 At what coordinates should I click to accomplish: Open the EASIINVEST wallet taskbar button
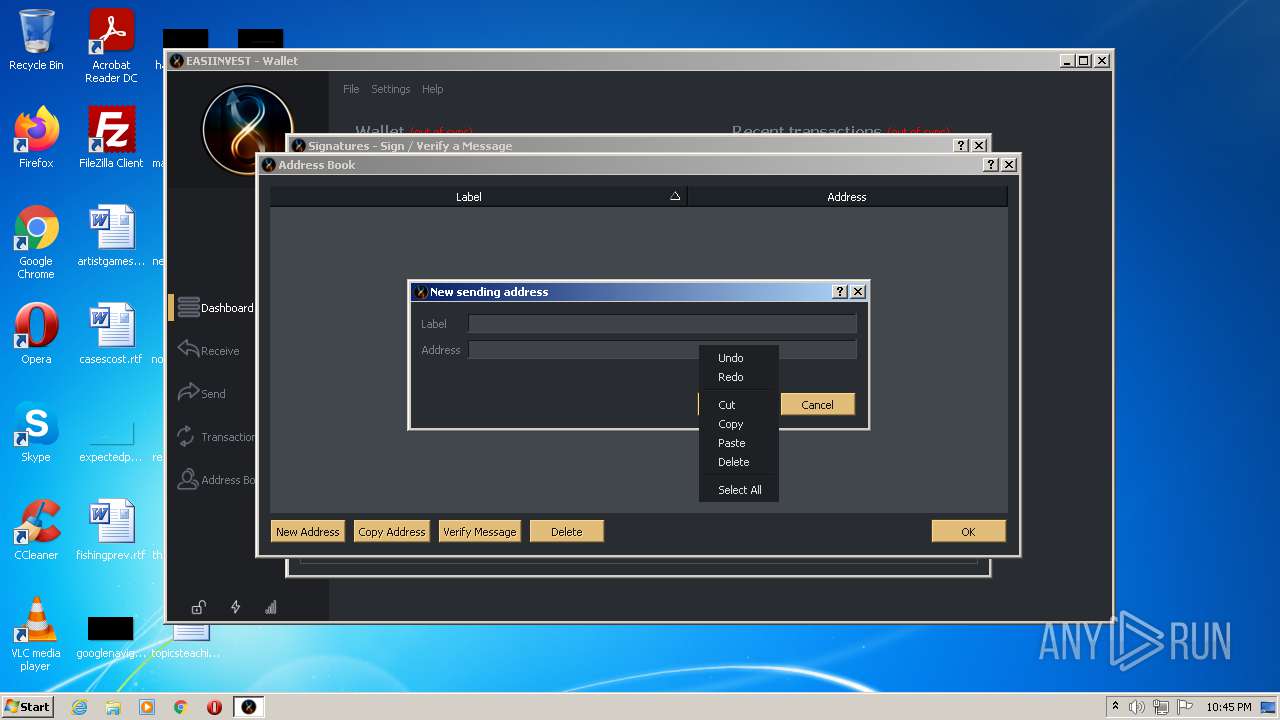point(248,707)
